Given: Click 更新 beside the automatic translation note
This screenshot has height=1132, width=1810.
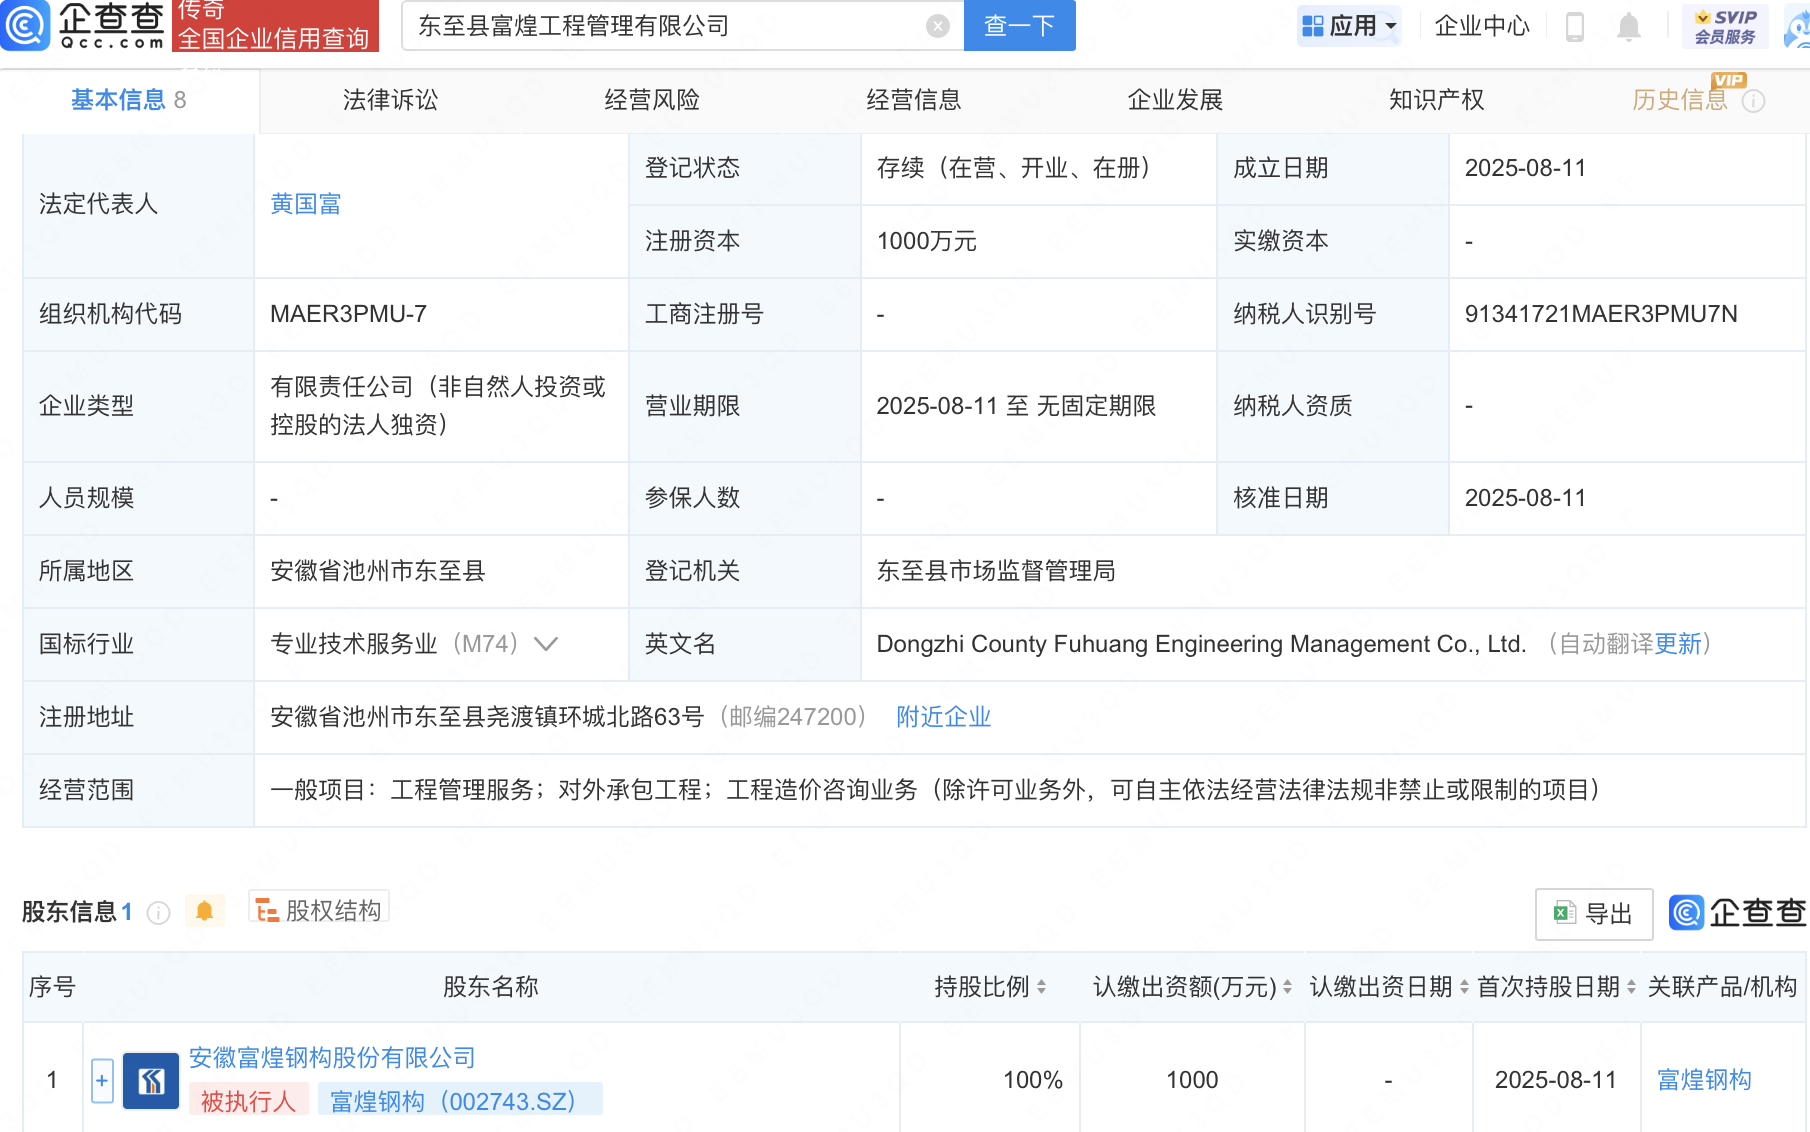Looking at the screenshot, I should (x=1679, y=644).
